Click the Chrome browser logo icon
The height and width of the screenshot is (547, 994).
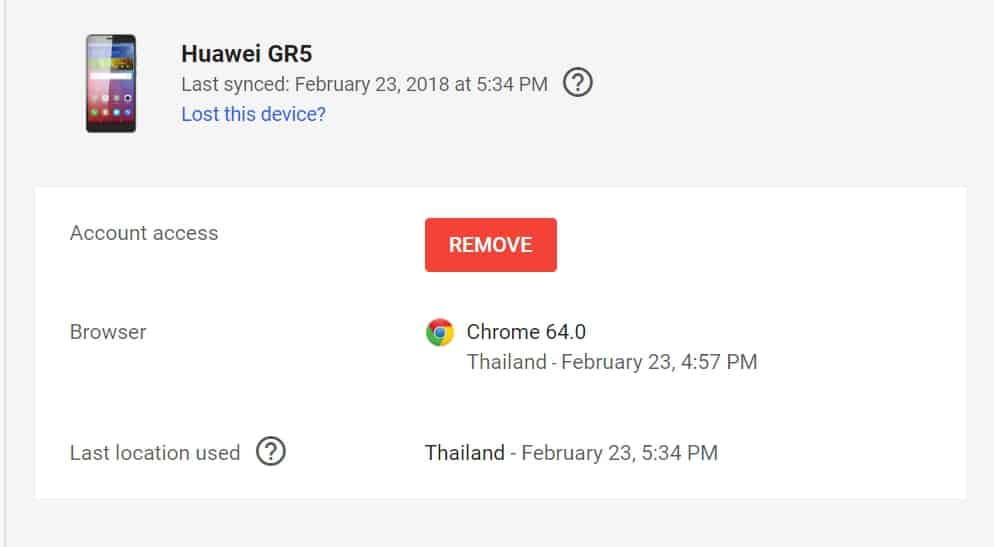tap(440, 332)
